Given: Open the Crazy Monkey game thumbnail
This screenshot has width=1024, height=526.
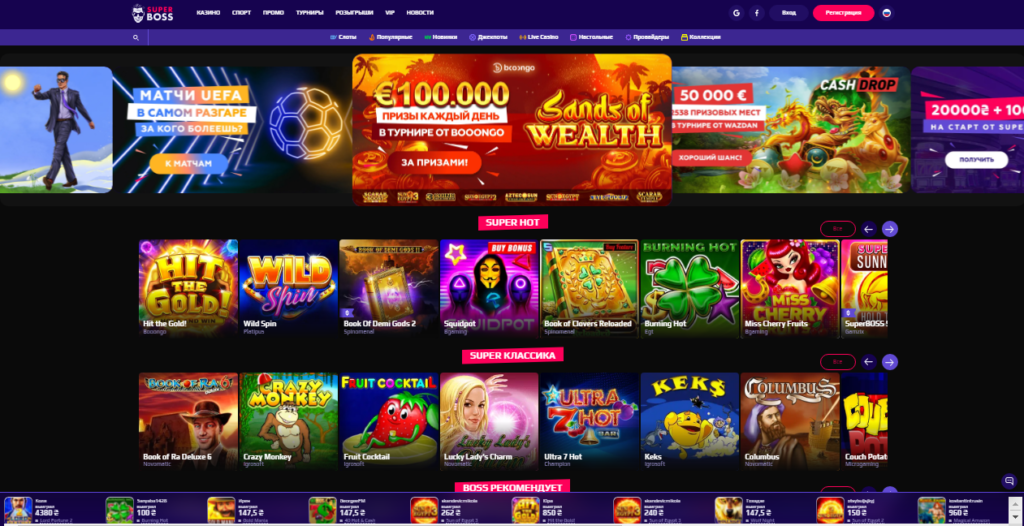Looking at the screenshot, I should coord(289,421).
